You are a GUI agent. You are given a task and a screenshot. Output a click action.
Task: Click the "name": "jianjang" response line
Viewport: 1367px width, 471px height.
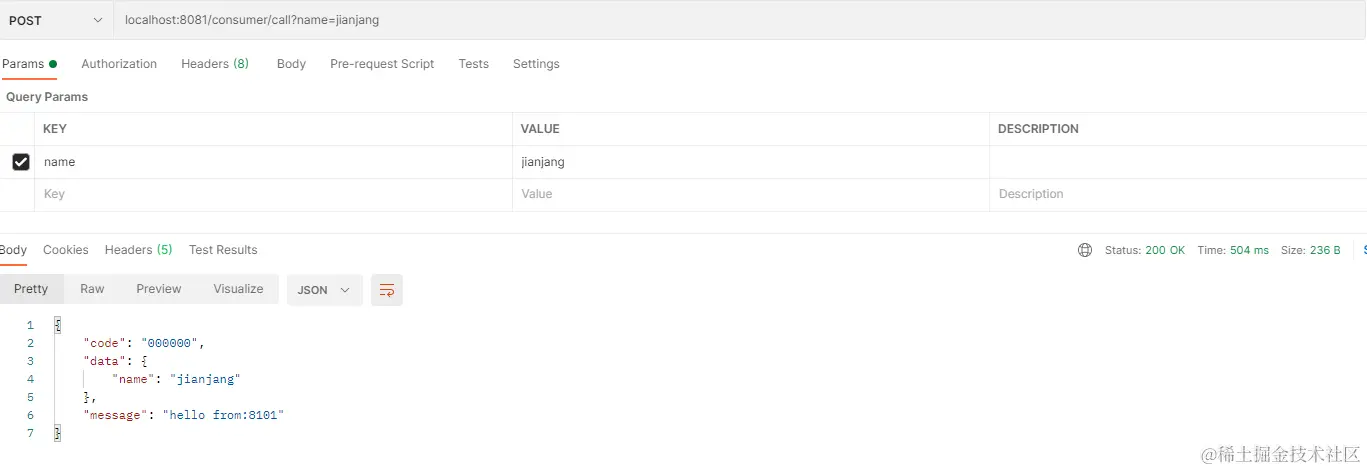[177, 379]
